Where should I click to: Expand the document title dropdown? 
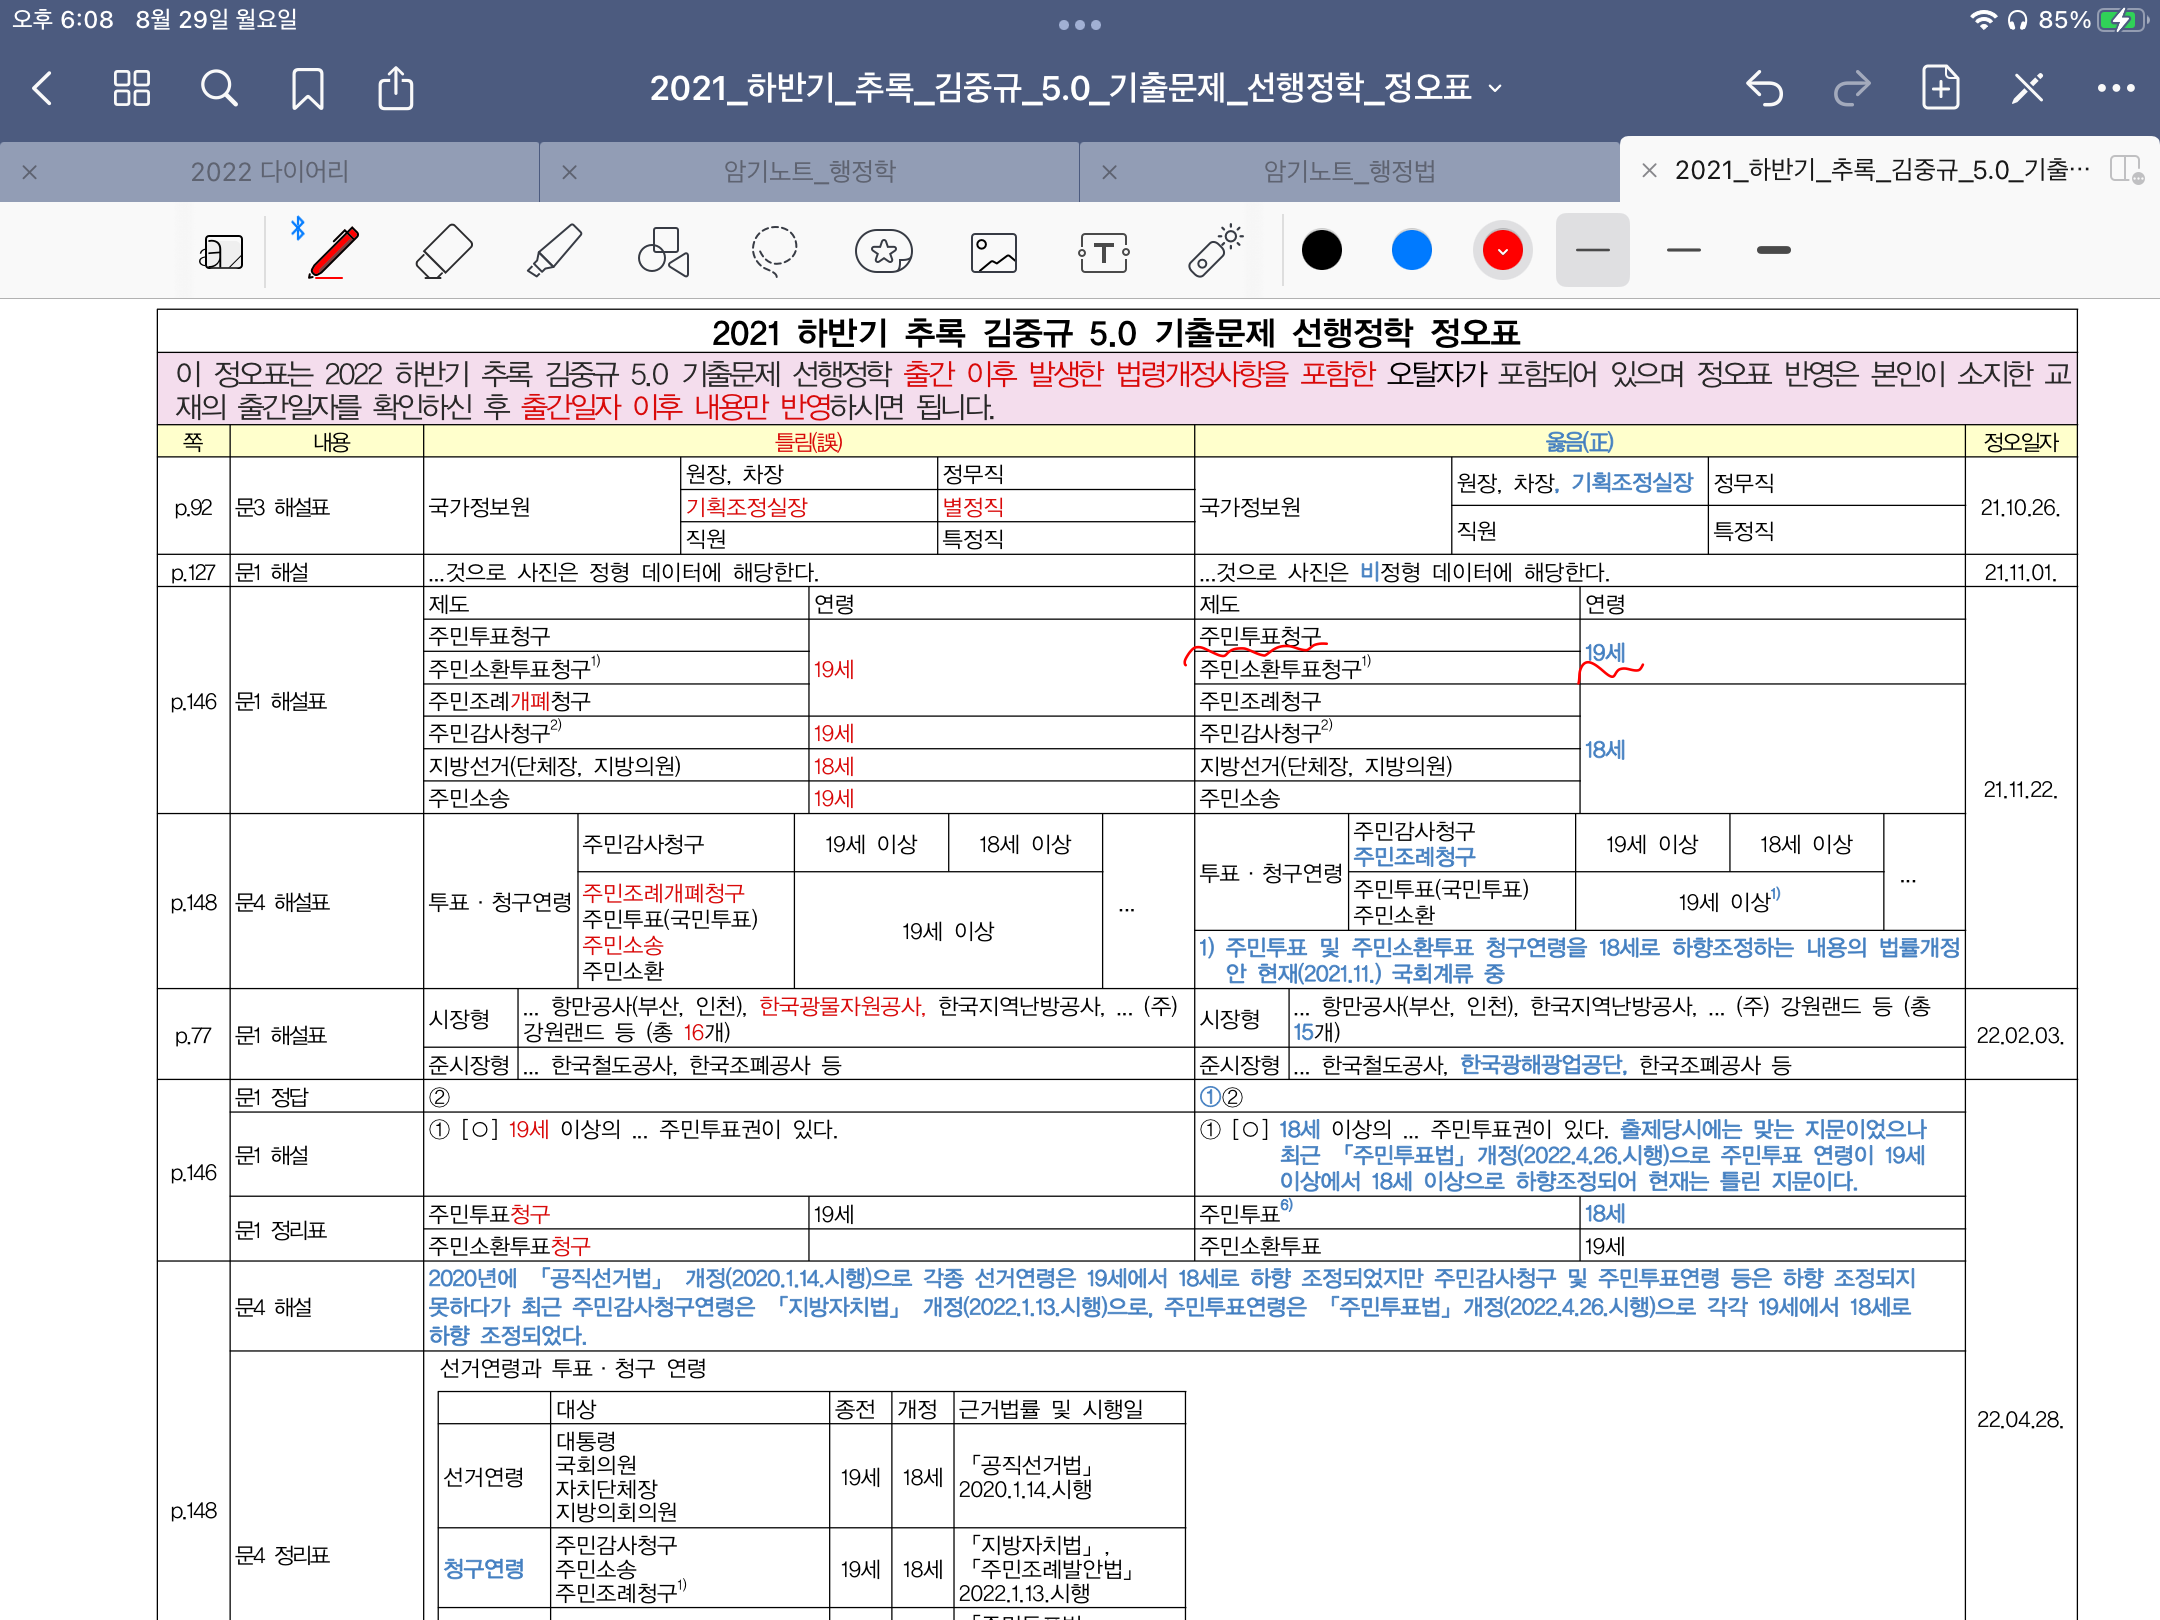pyautogui.click(x=1496, y=88)
